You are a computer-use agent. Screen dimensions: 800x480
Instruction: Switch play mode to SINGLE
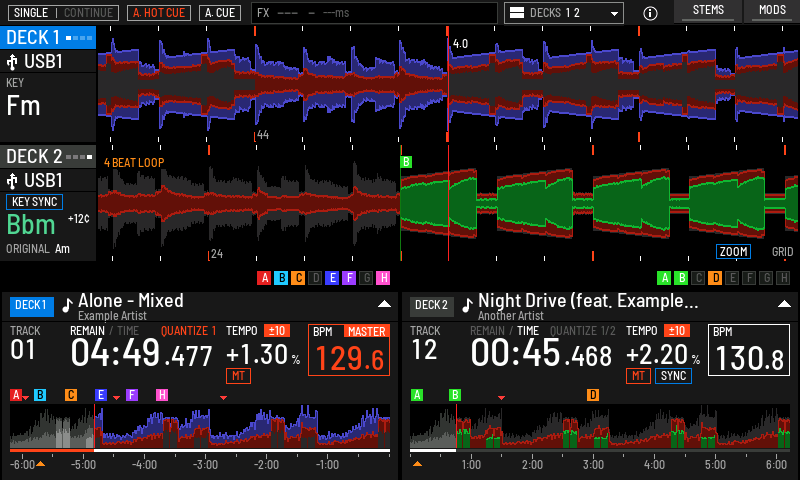(x=31, y=13)
